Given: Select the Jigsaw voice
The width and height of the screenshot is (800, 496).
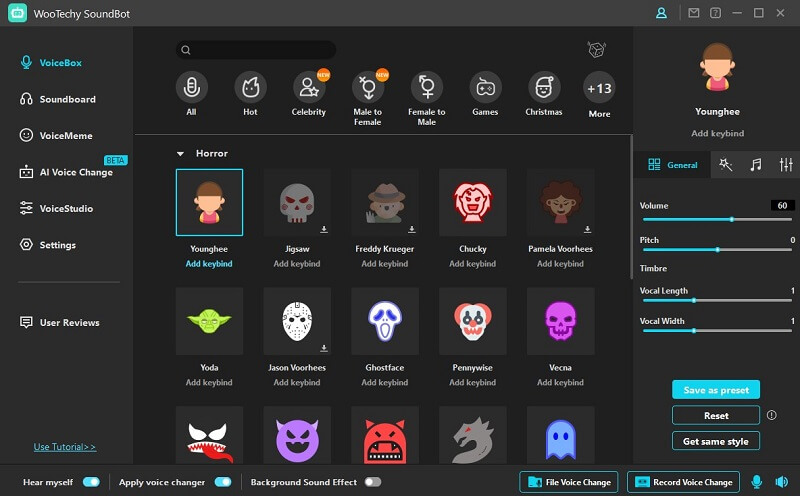Looking at the screenshot, I should tap(297, 203).
